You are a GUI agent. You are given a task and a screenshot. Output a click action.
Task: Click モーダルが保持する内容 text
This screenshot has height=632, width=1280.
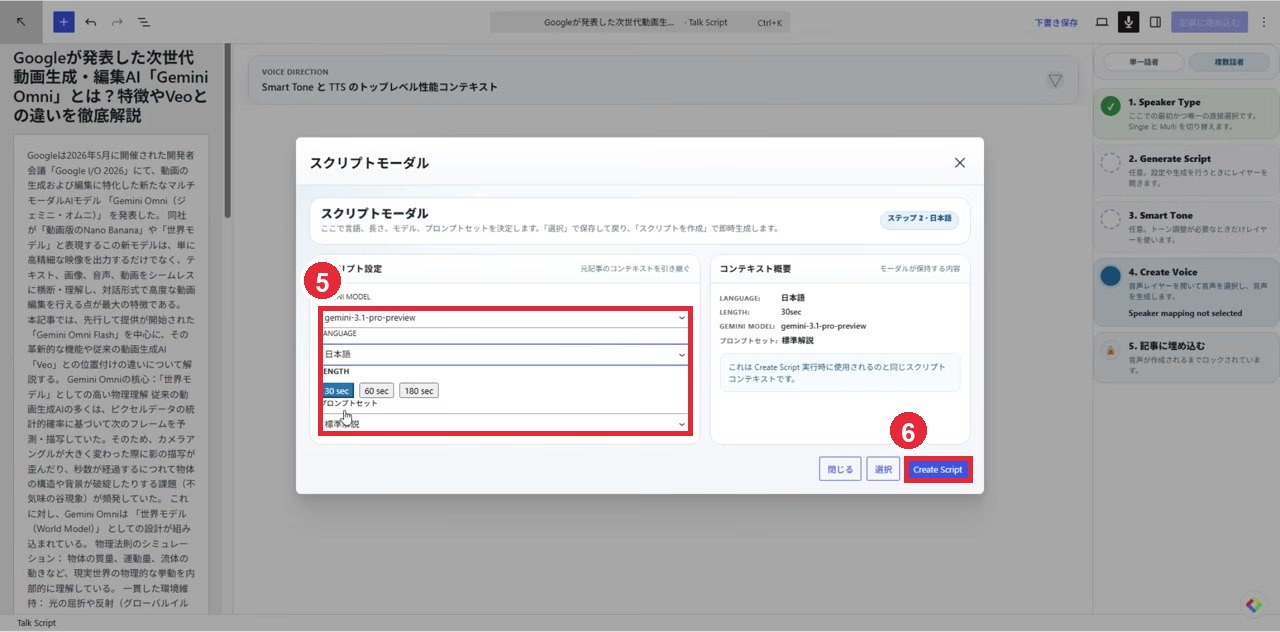tap(920, 269)
